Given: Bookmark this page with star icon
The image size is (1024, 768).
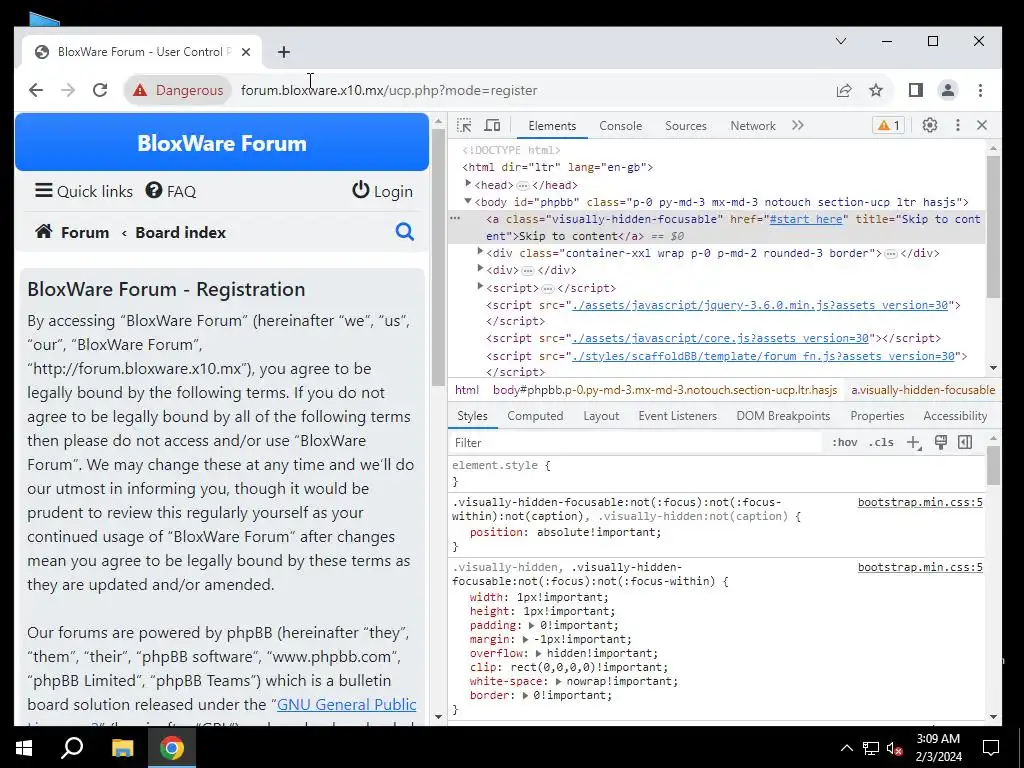Looking at the screenshot, I should [x=876, y=90].
